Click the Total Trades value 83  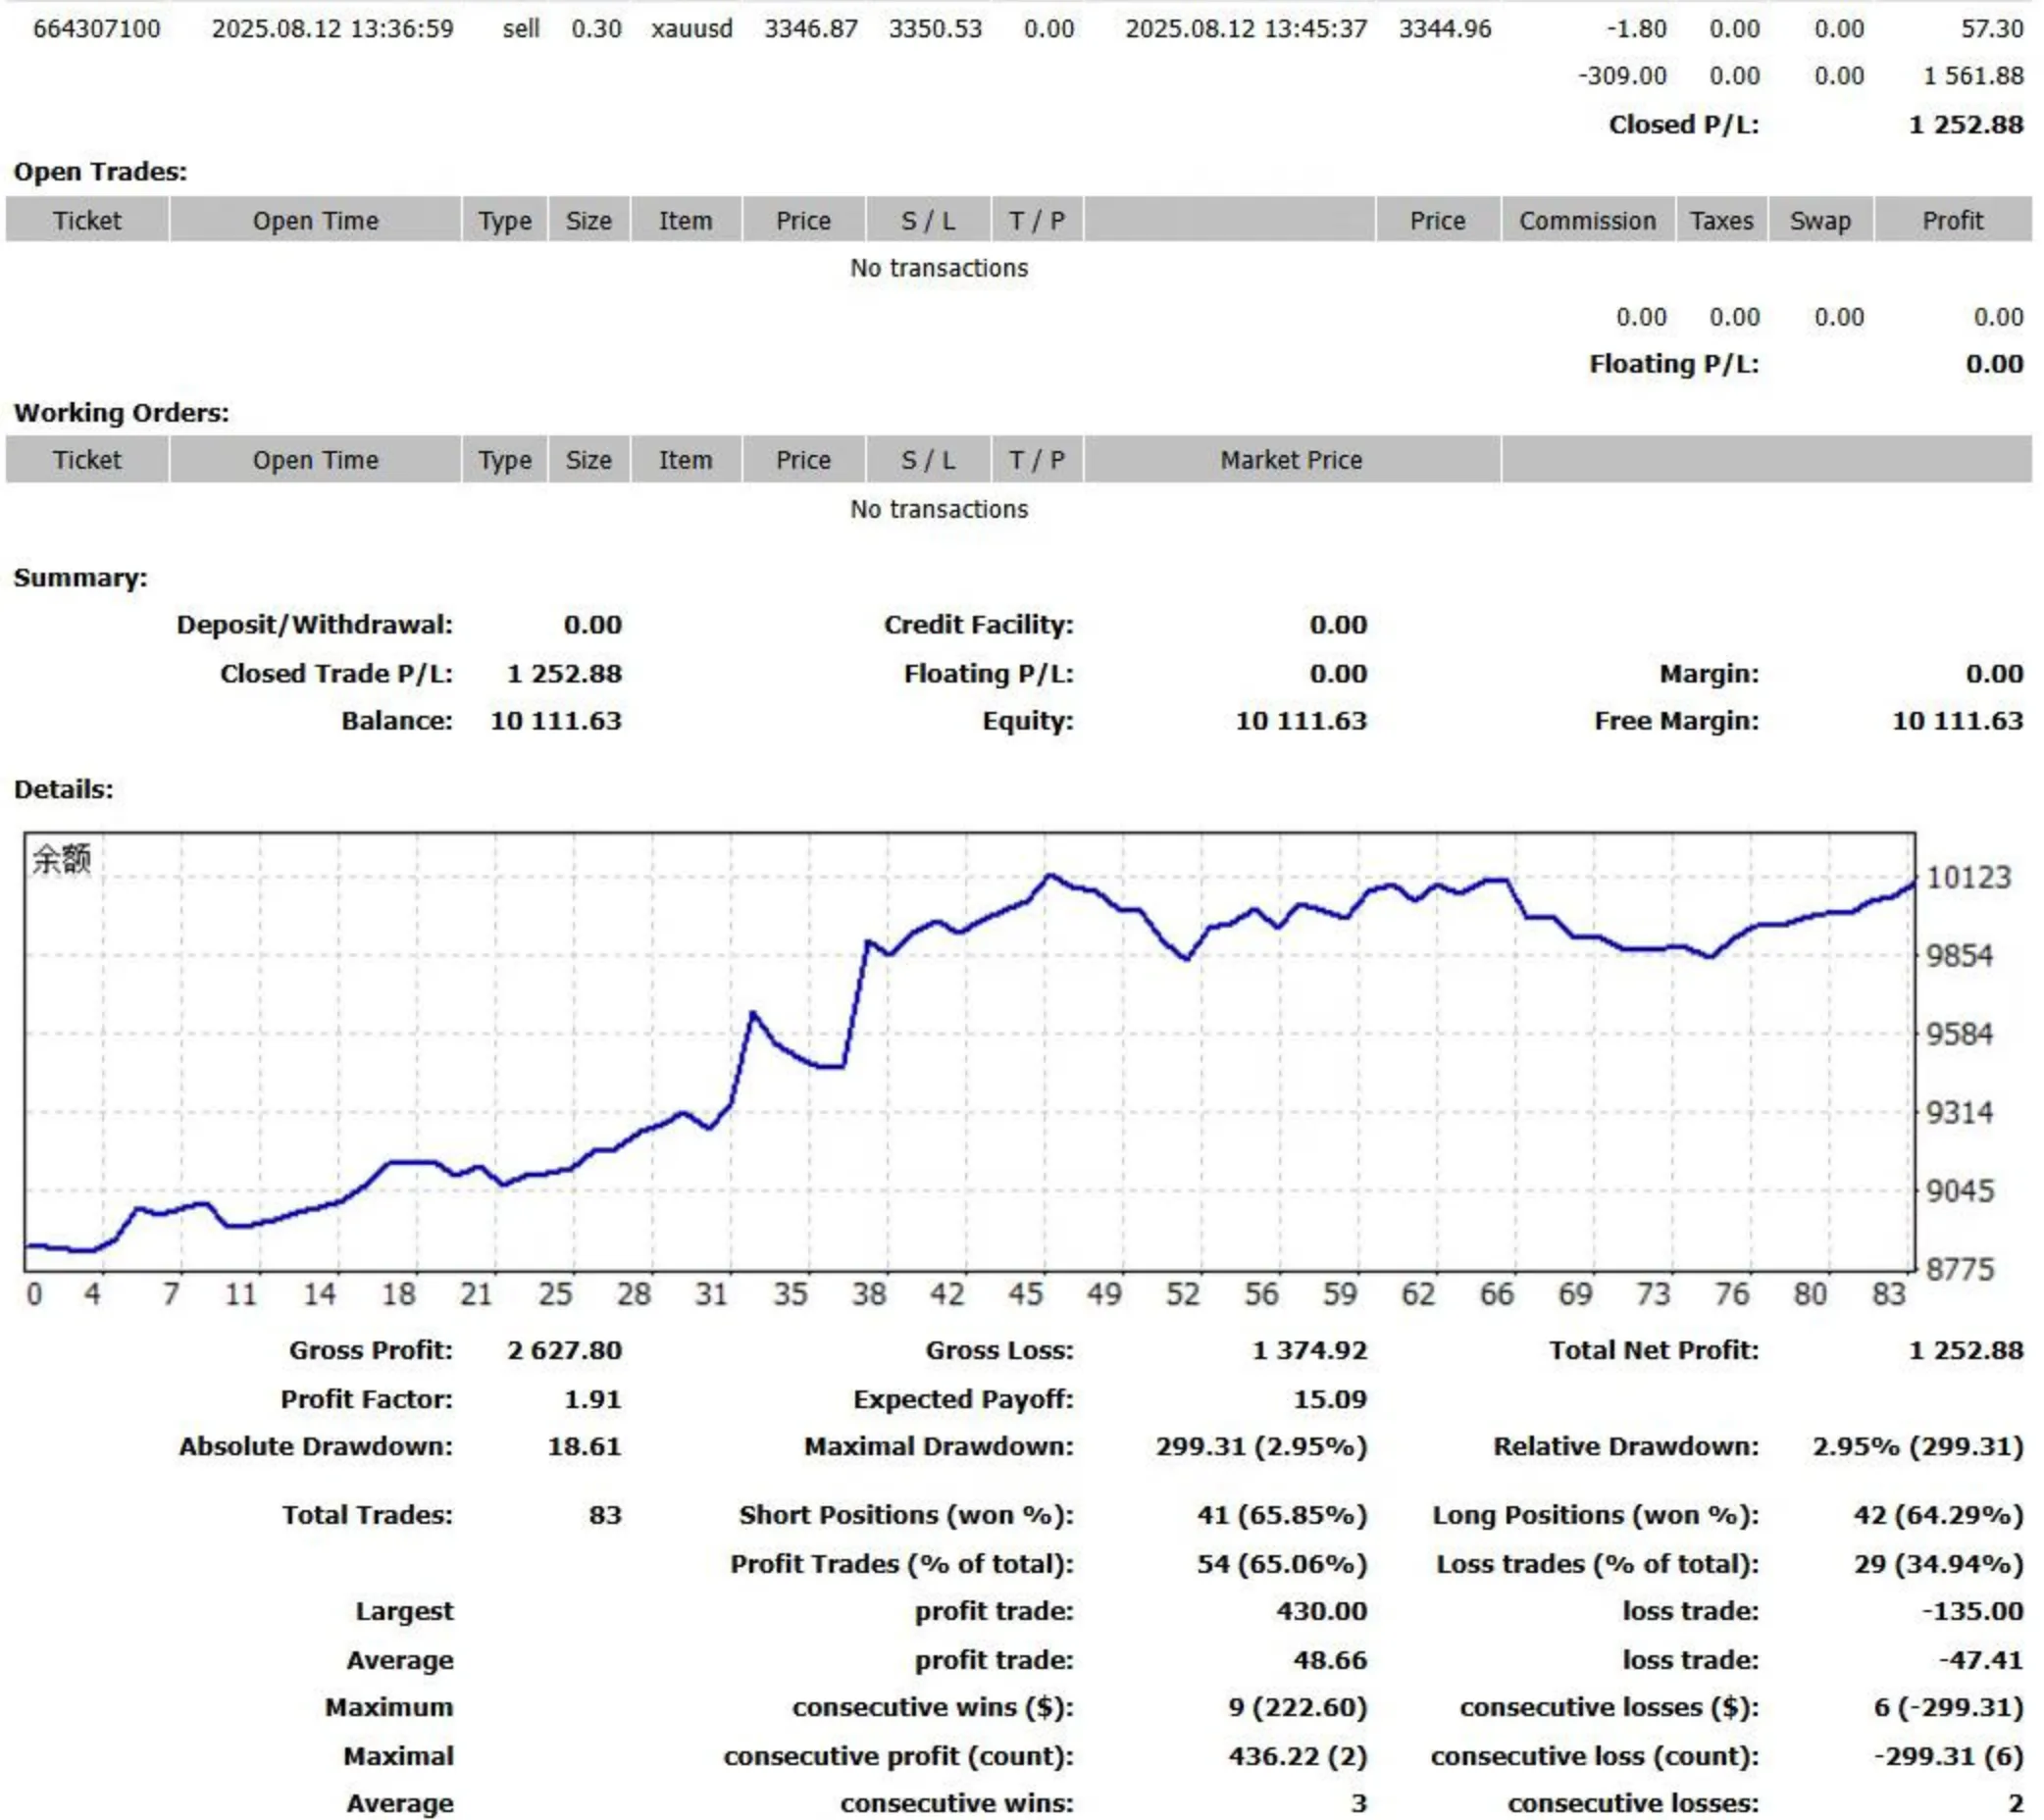605,1515
